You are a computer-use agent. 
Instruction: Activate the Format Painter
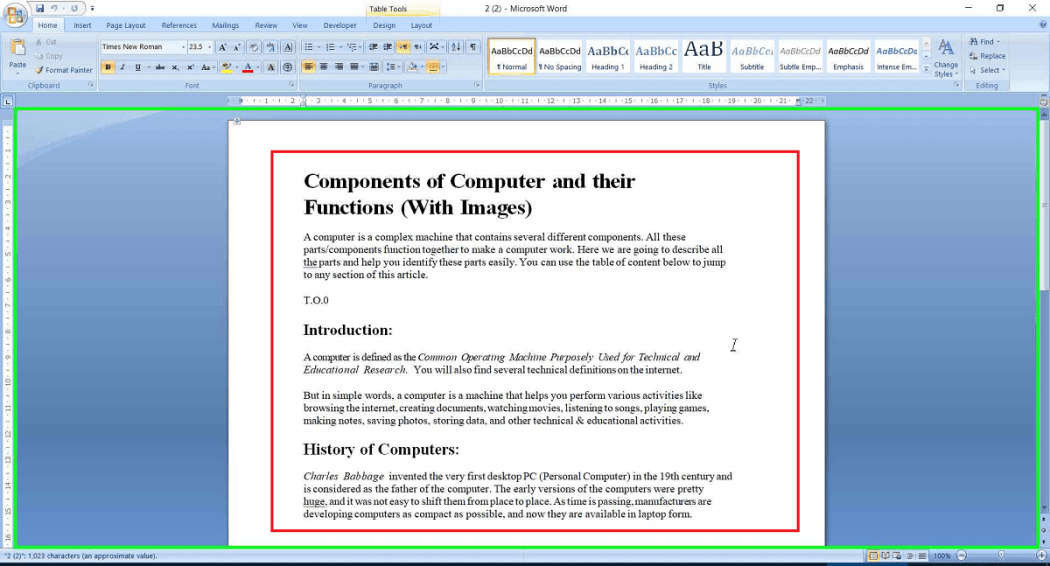point(64,70)
